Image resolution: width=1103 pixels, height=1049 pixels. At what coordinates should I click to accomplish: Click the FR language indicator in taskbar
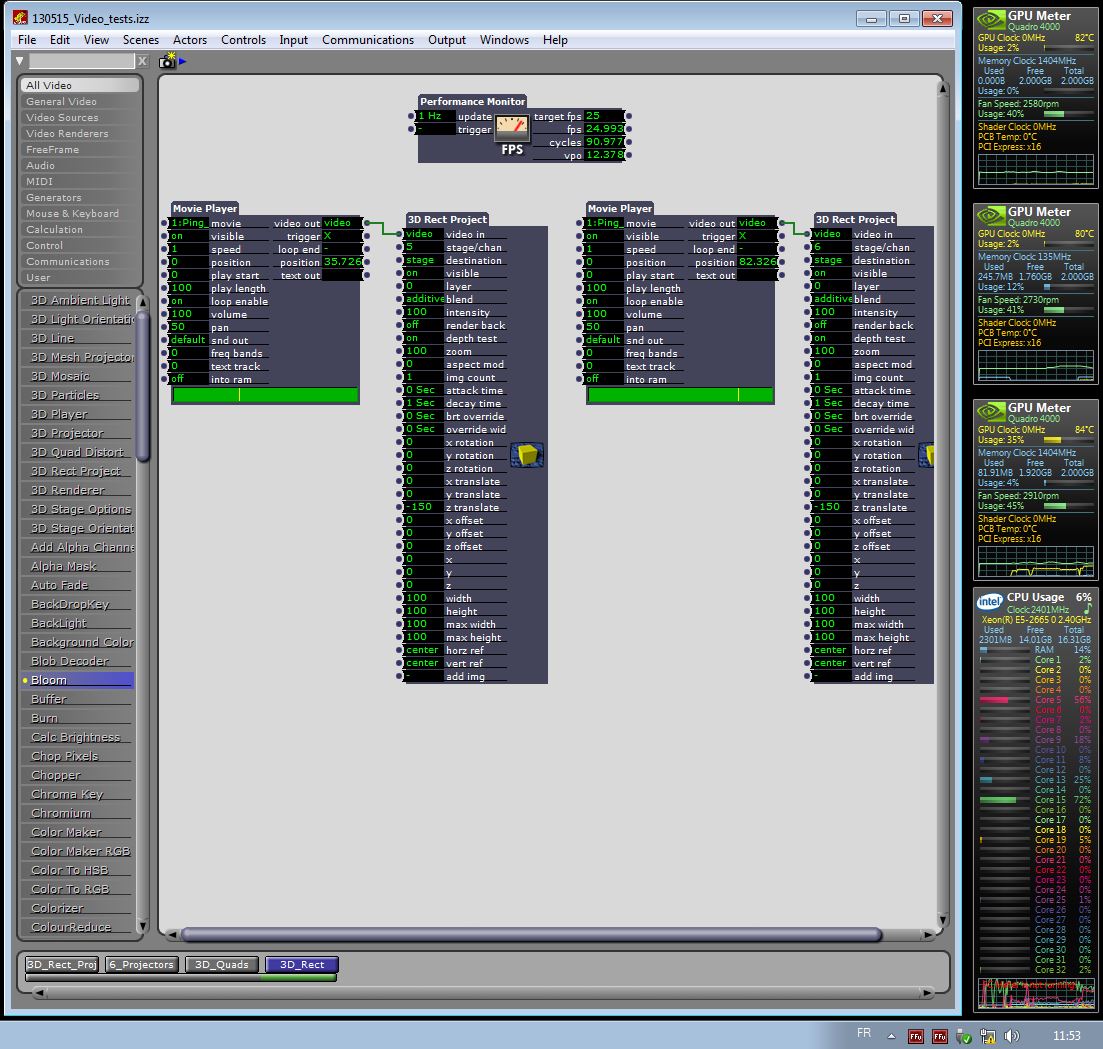point(864,1033)
